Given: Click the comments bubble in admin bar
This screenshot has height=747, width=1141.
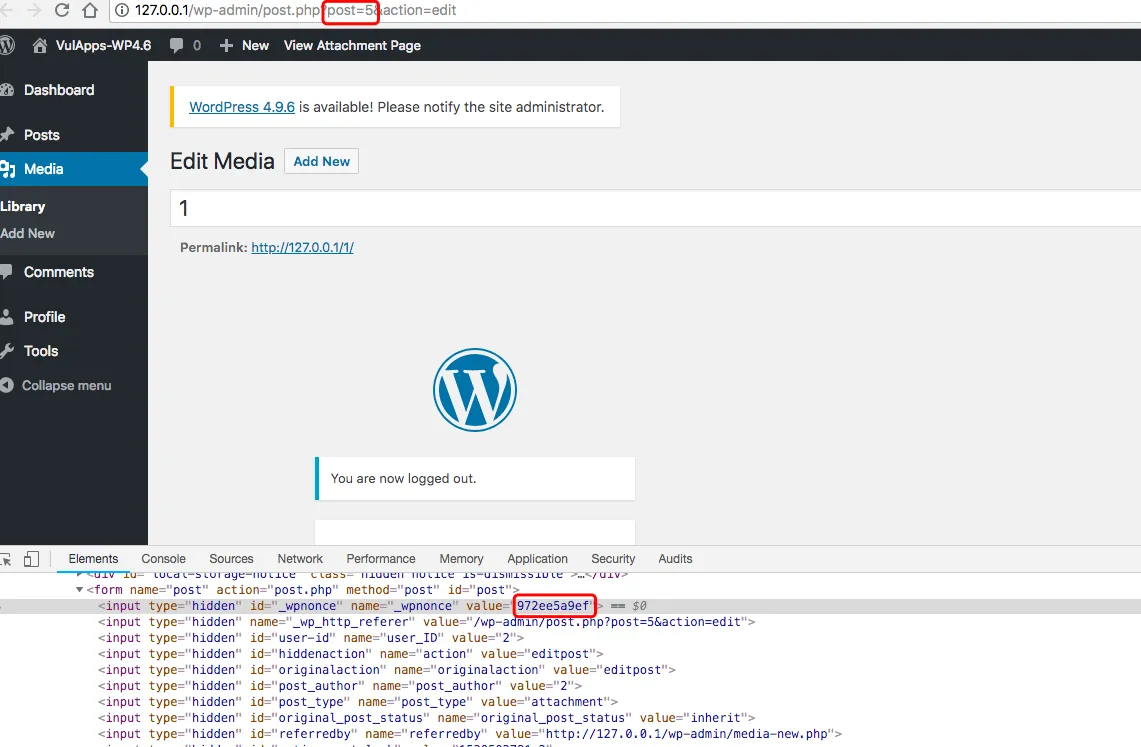Looking at the screenshot, I should pyautogui.click(x=185, y=45).
